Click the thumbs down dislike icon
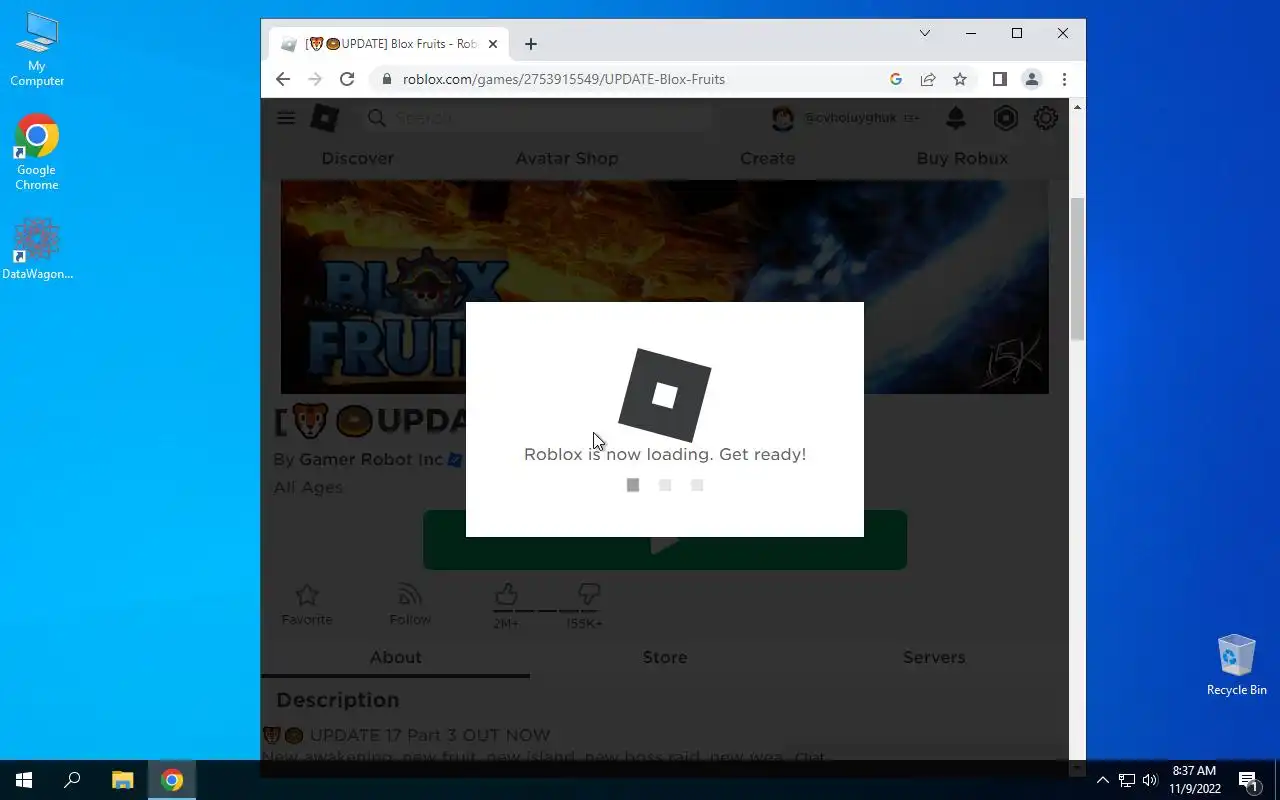Screen dimensions: 1280x800 pyautogui.click(x=589, y=594)
